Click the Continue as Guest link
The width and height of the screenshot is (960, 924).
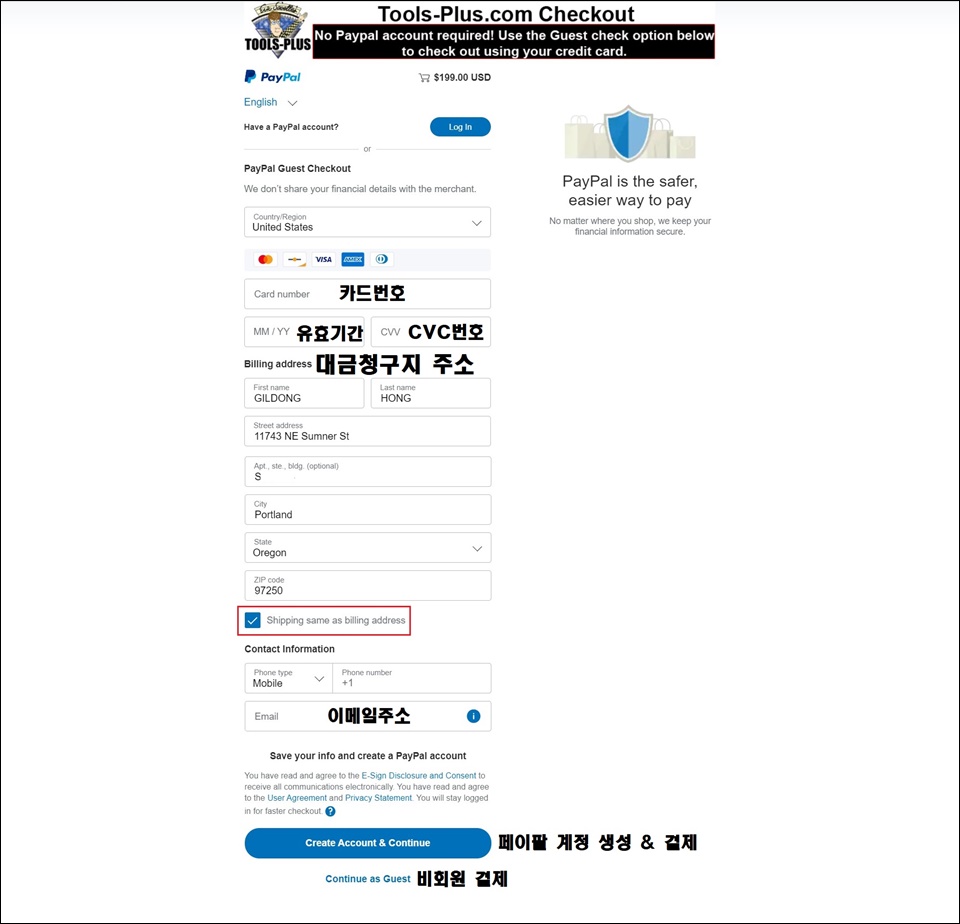click(367, 879)
